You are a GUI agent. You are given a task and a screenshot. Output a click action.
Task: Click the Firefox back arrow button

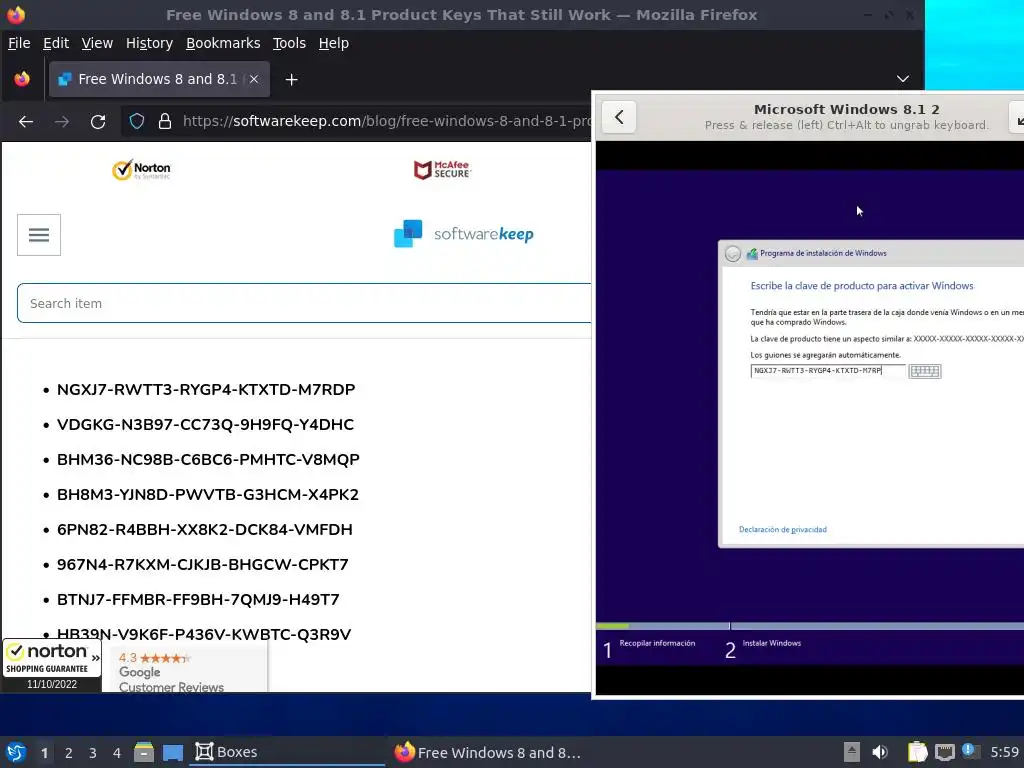click(x=26, y=121)
